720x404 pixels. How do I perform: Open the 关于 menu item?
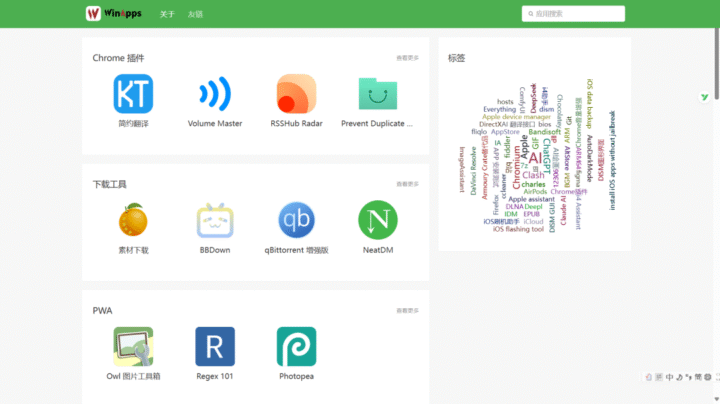click(x=167, y=14)
